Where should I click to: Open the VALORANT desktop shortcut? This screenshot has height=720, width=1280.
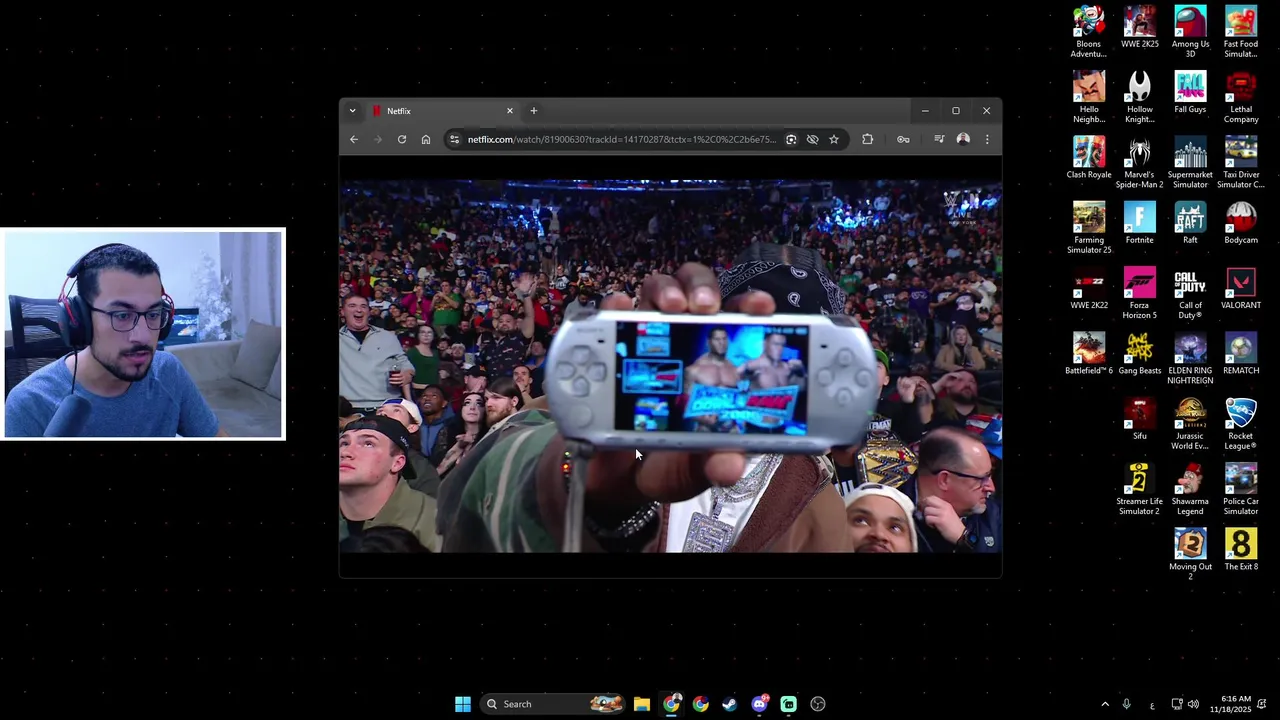[x=1241, y=289]
